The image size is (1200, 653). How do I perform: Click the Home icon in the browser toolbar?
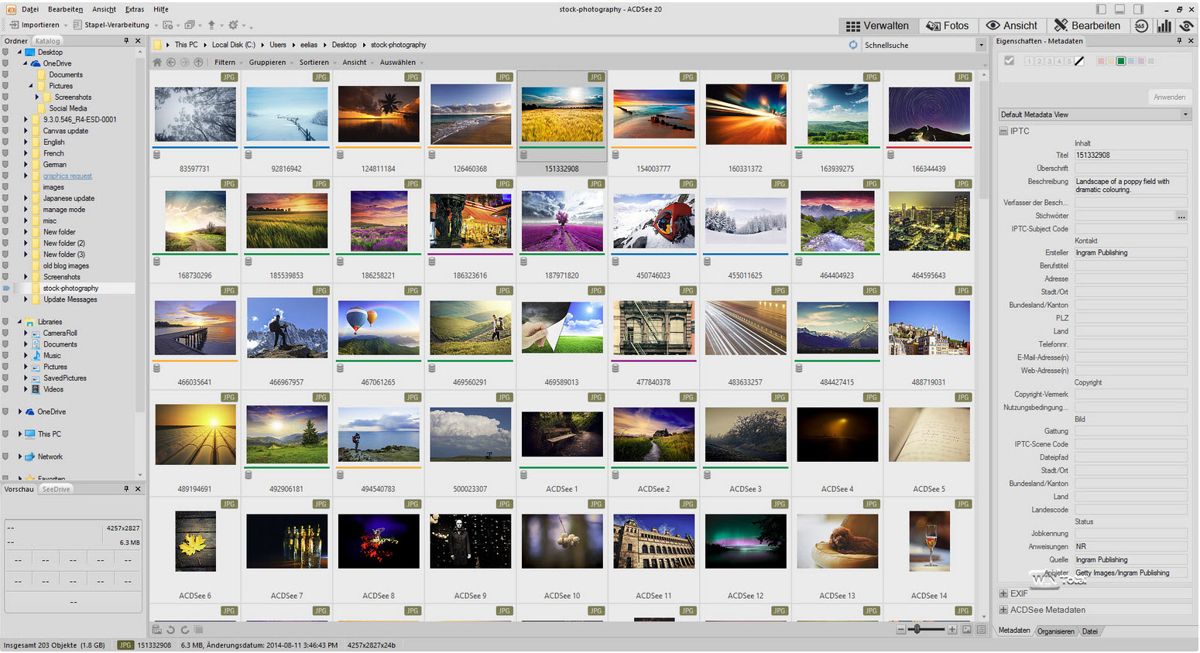(157, 62)
